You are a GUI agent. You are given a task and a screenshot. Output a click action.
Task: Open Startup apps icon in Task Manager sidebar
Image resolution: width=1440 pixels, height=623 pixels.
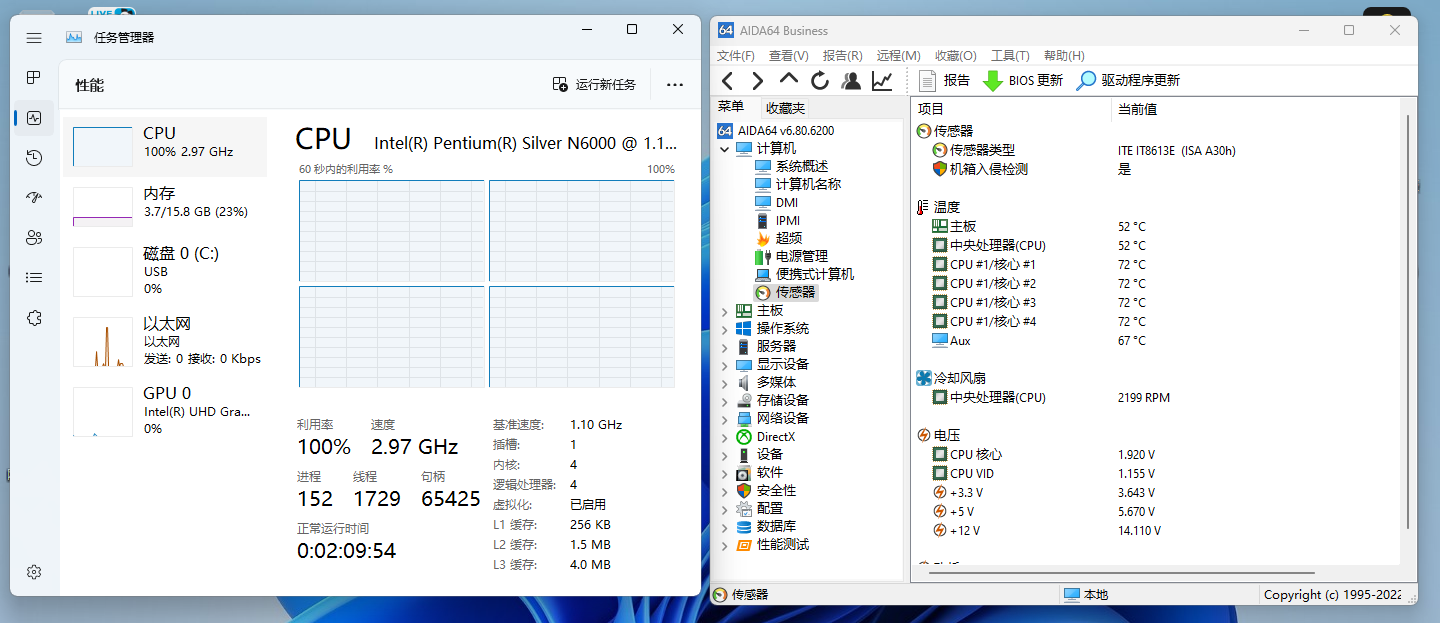pos(34,197)
